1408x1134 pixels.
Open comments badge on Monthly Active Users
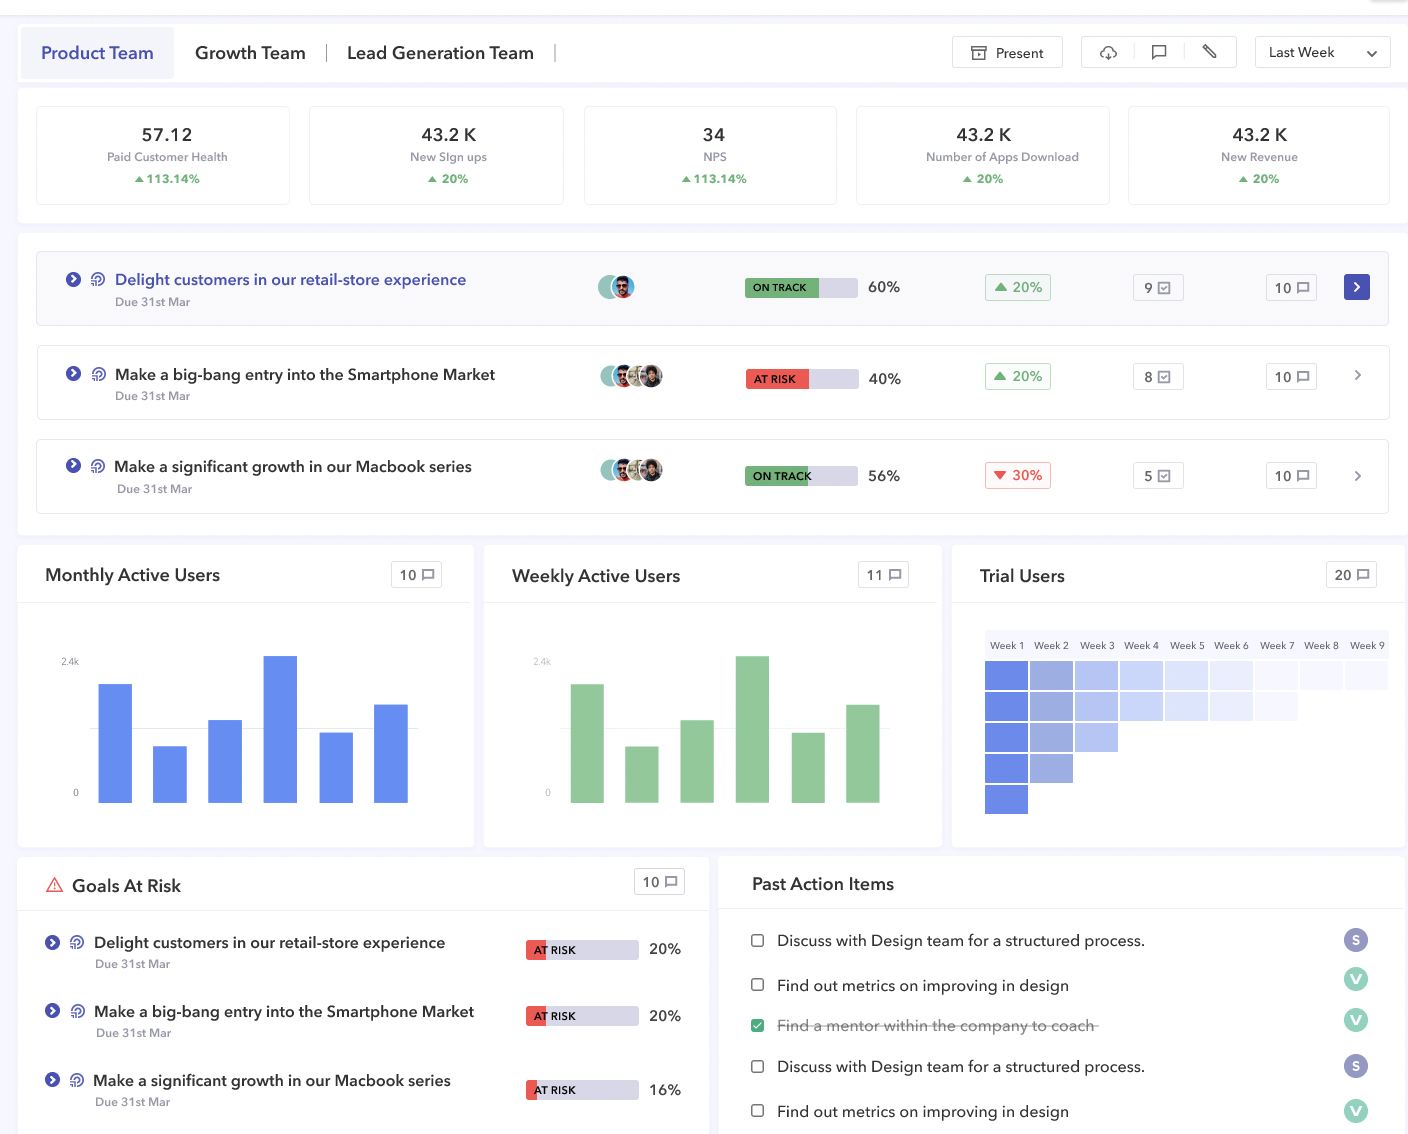coord(416,575)
